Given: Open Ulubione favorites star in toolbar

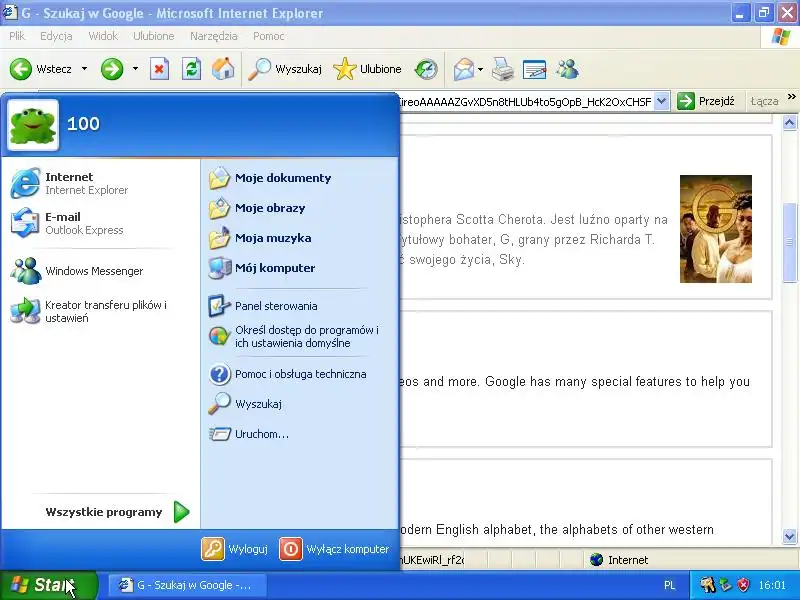Looking at the screenshot, I should coord(367,69).
